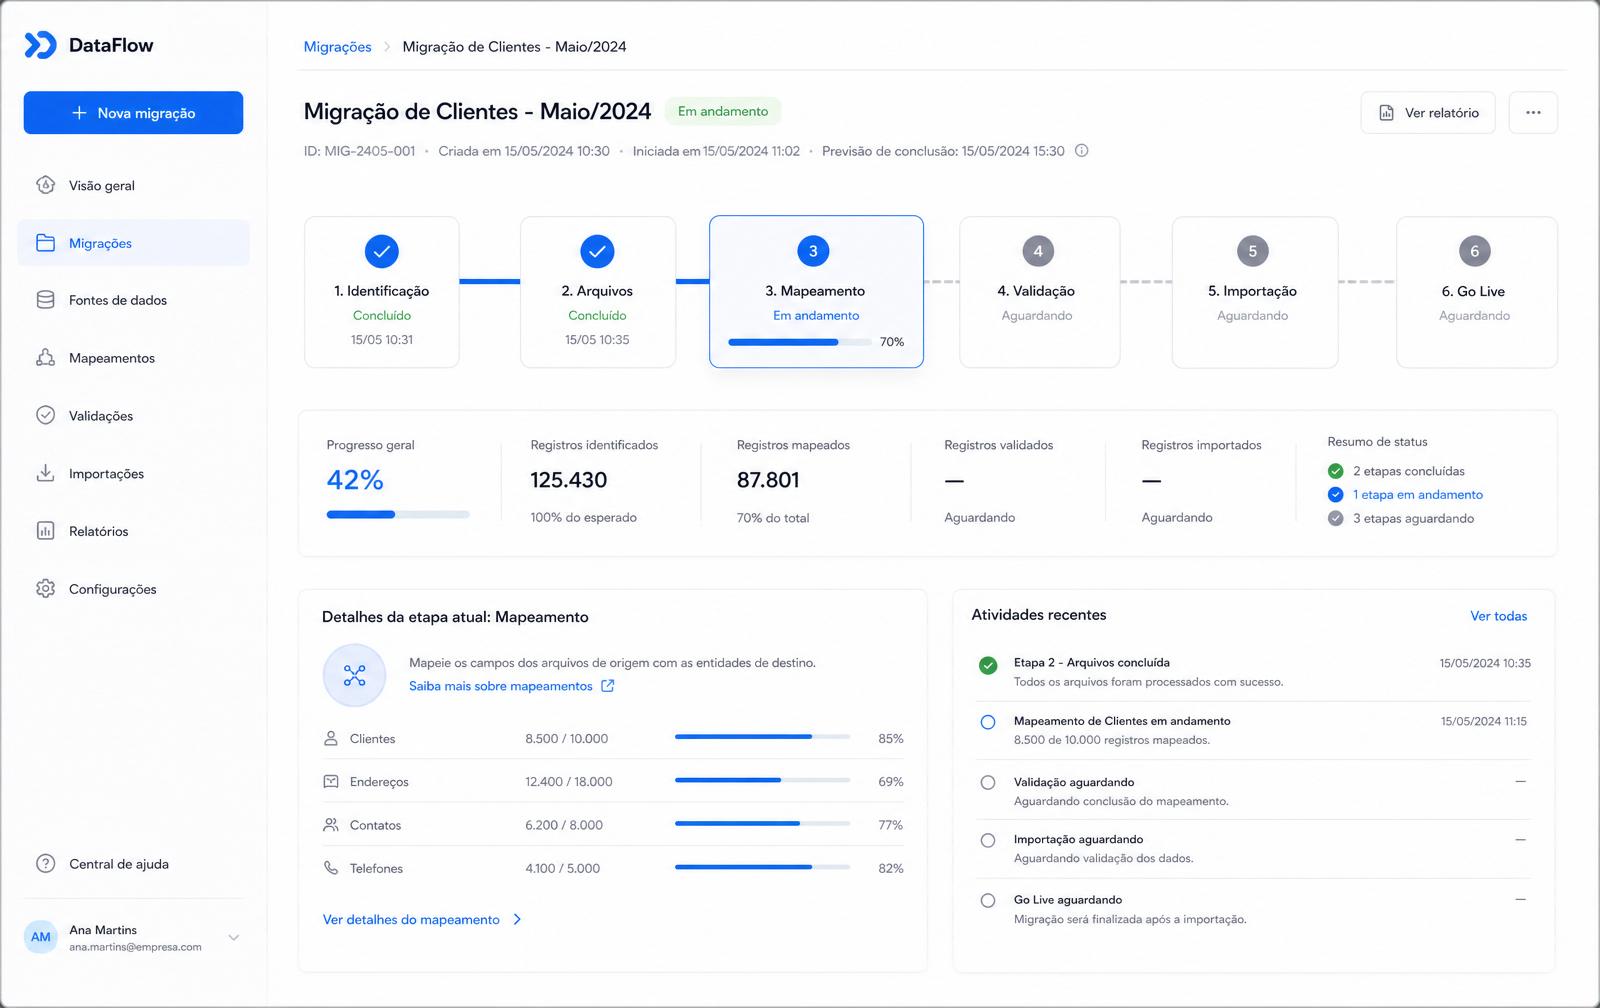1600x1008 pixels.
Task: Click the Contatos people icon
Action: 331,825
